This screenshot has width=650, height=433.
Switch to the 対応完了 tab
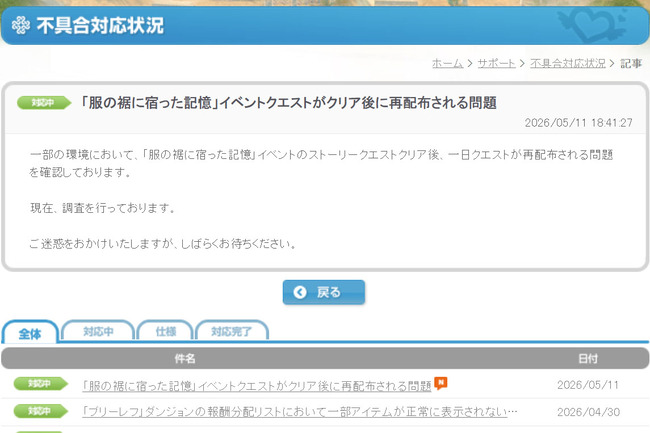[231, 331]
